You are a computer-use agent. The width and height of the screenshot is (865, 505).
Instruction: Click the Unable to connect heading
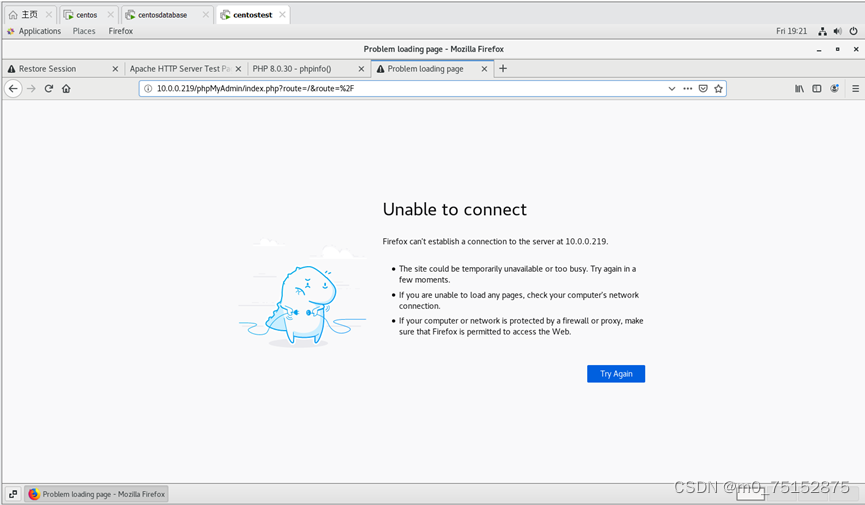455,210
